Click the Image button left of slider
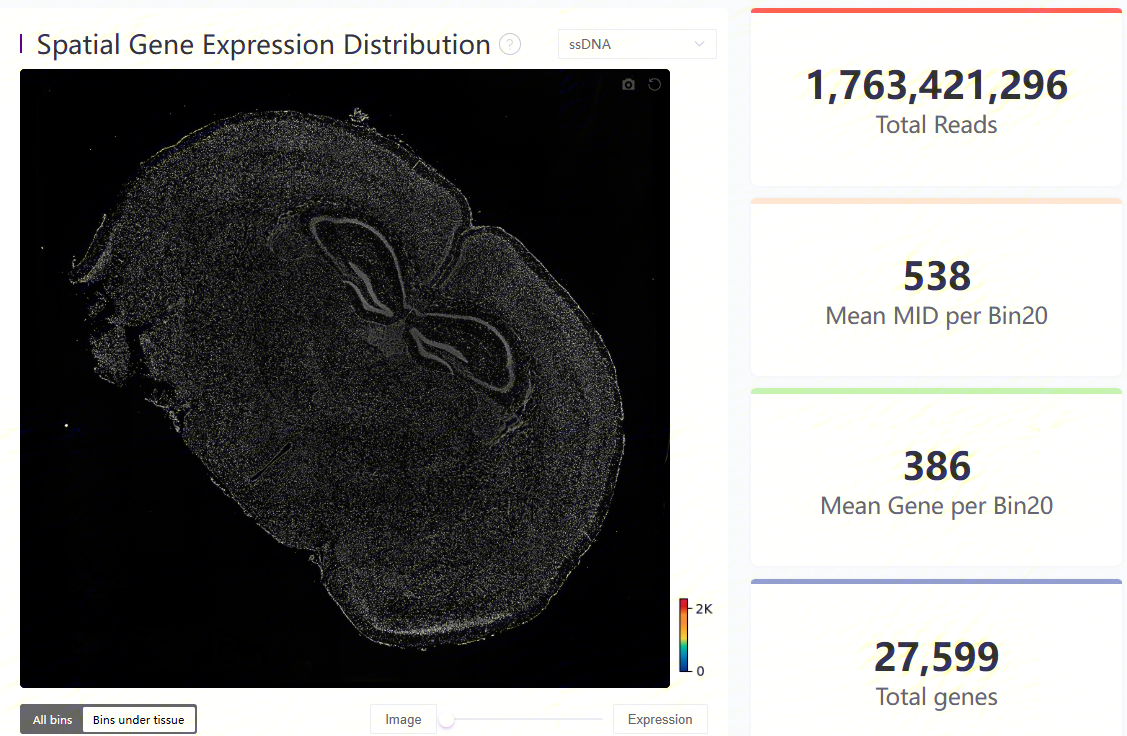The width and height of the screenshot is (1127, 736). [x=403, y=719]
